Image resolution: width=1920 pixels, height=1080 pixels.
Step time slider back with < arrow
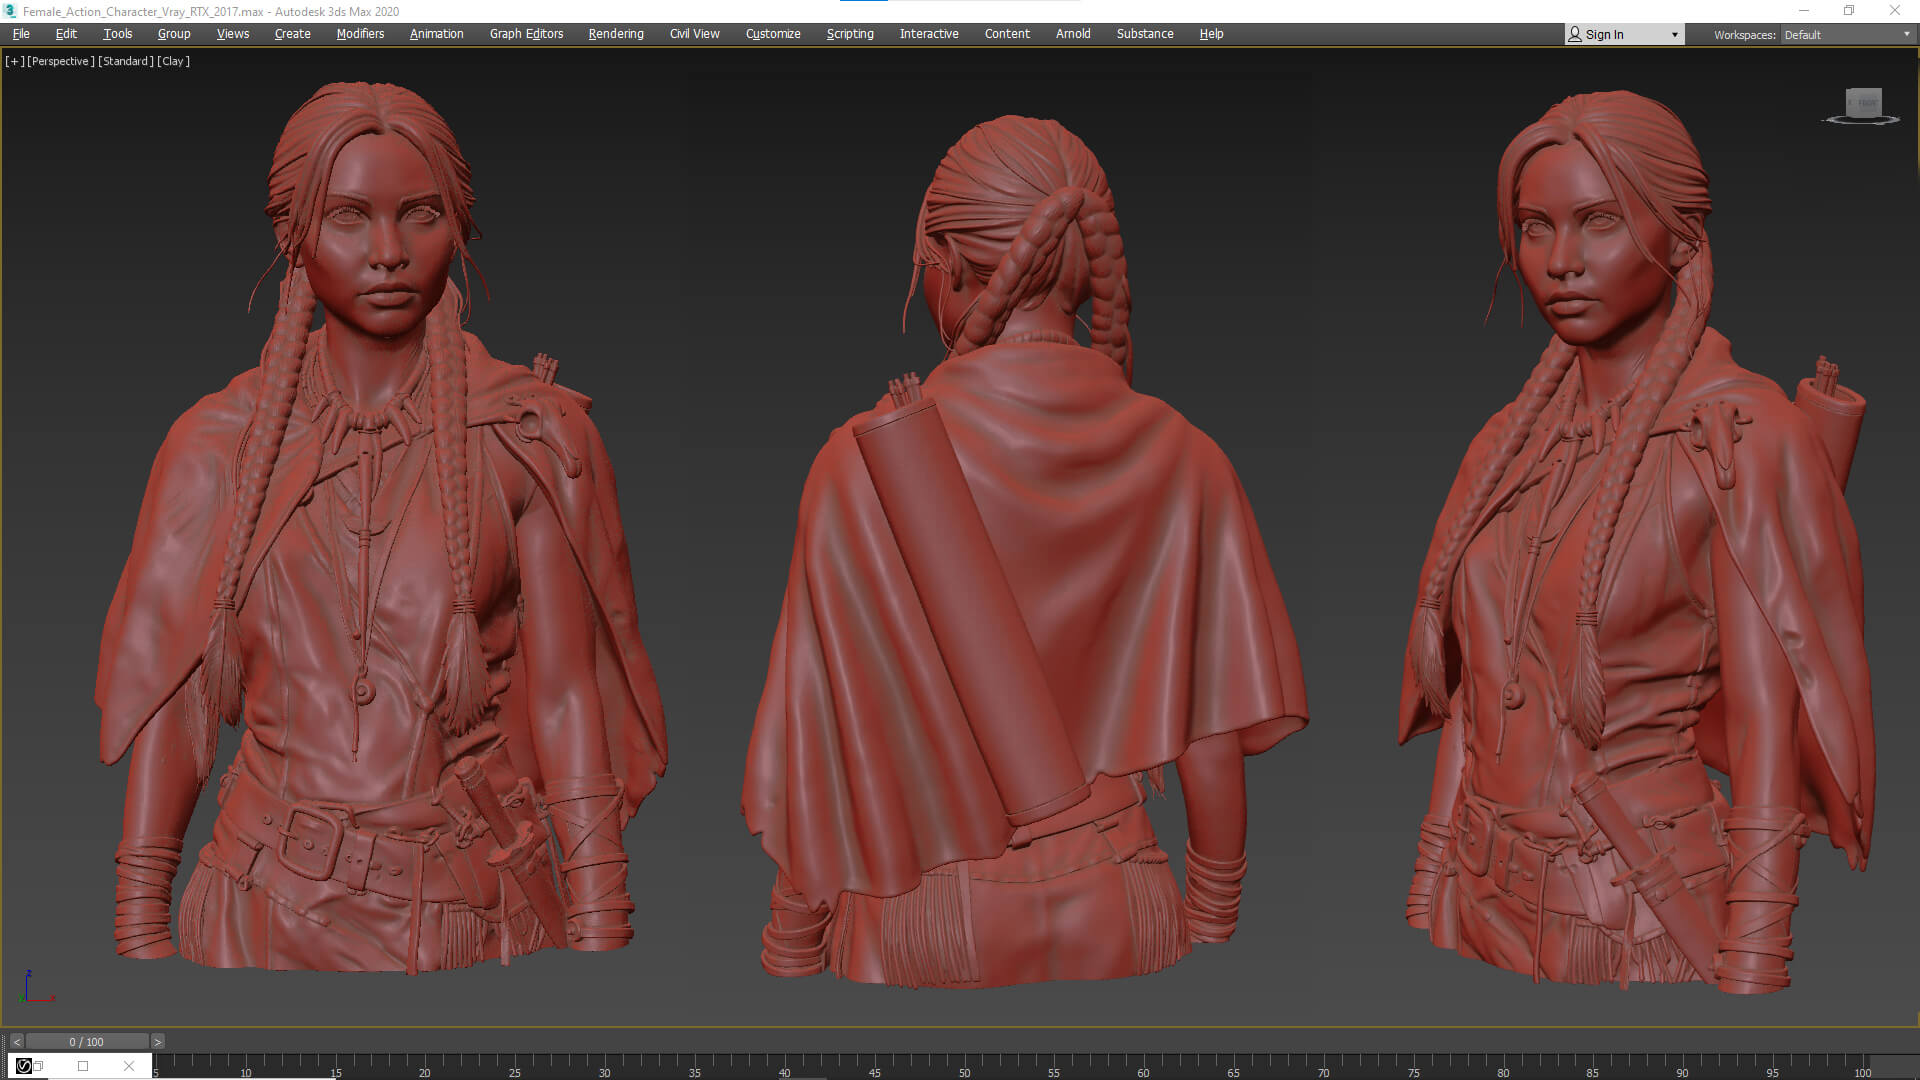[x=16, y=1042]
